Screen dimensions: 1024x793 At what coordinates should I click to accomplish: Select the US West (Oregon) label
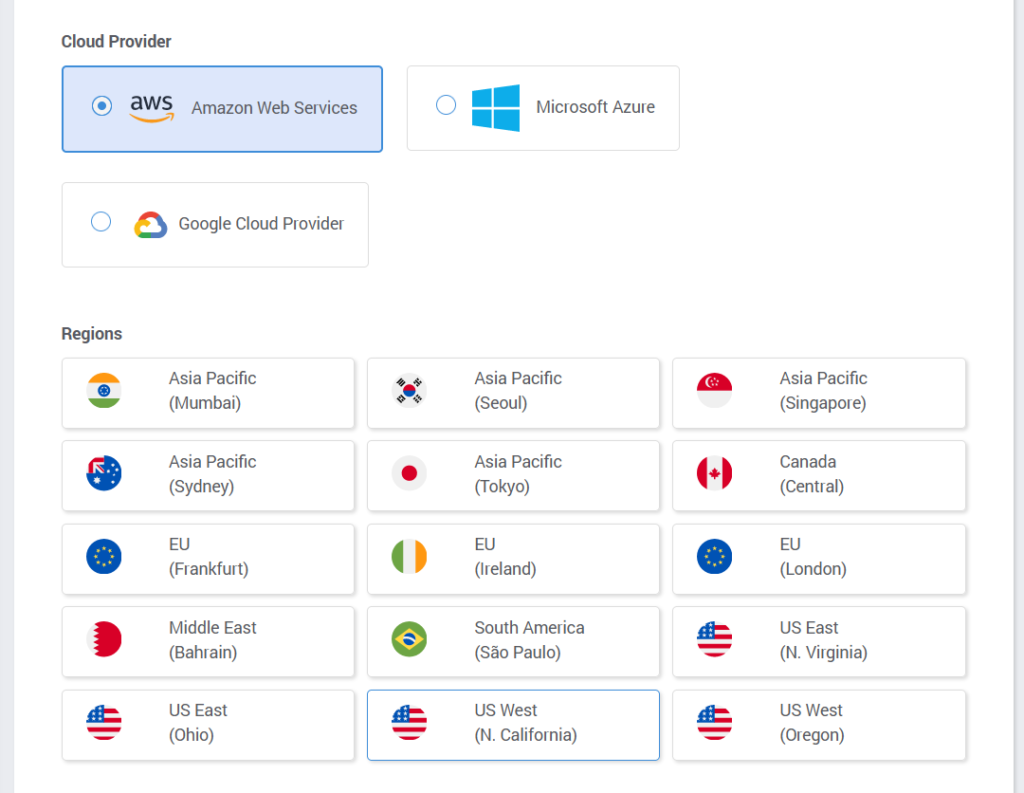[812, 722]
